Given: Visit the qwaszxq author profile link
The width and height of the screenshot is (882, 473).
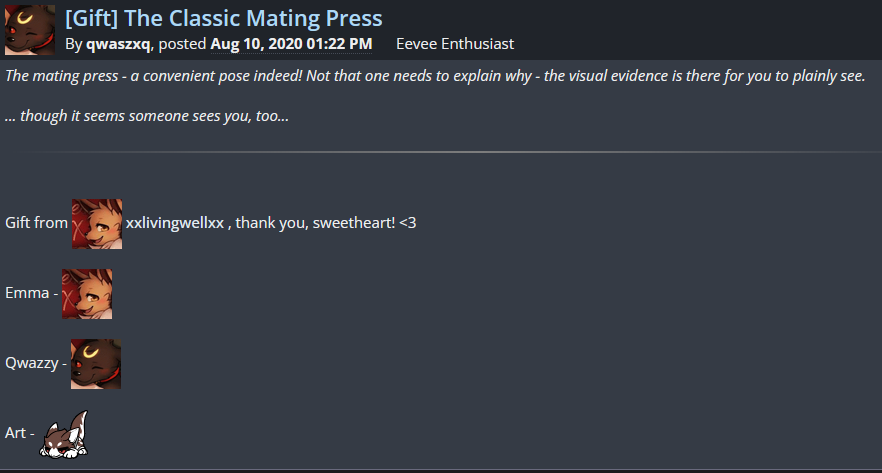Looking at the screenshot, I should 118,44.
